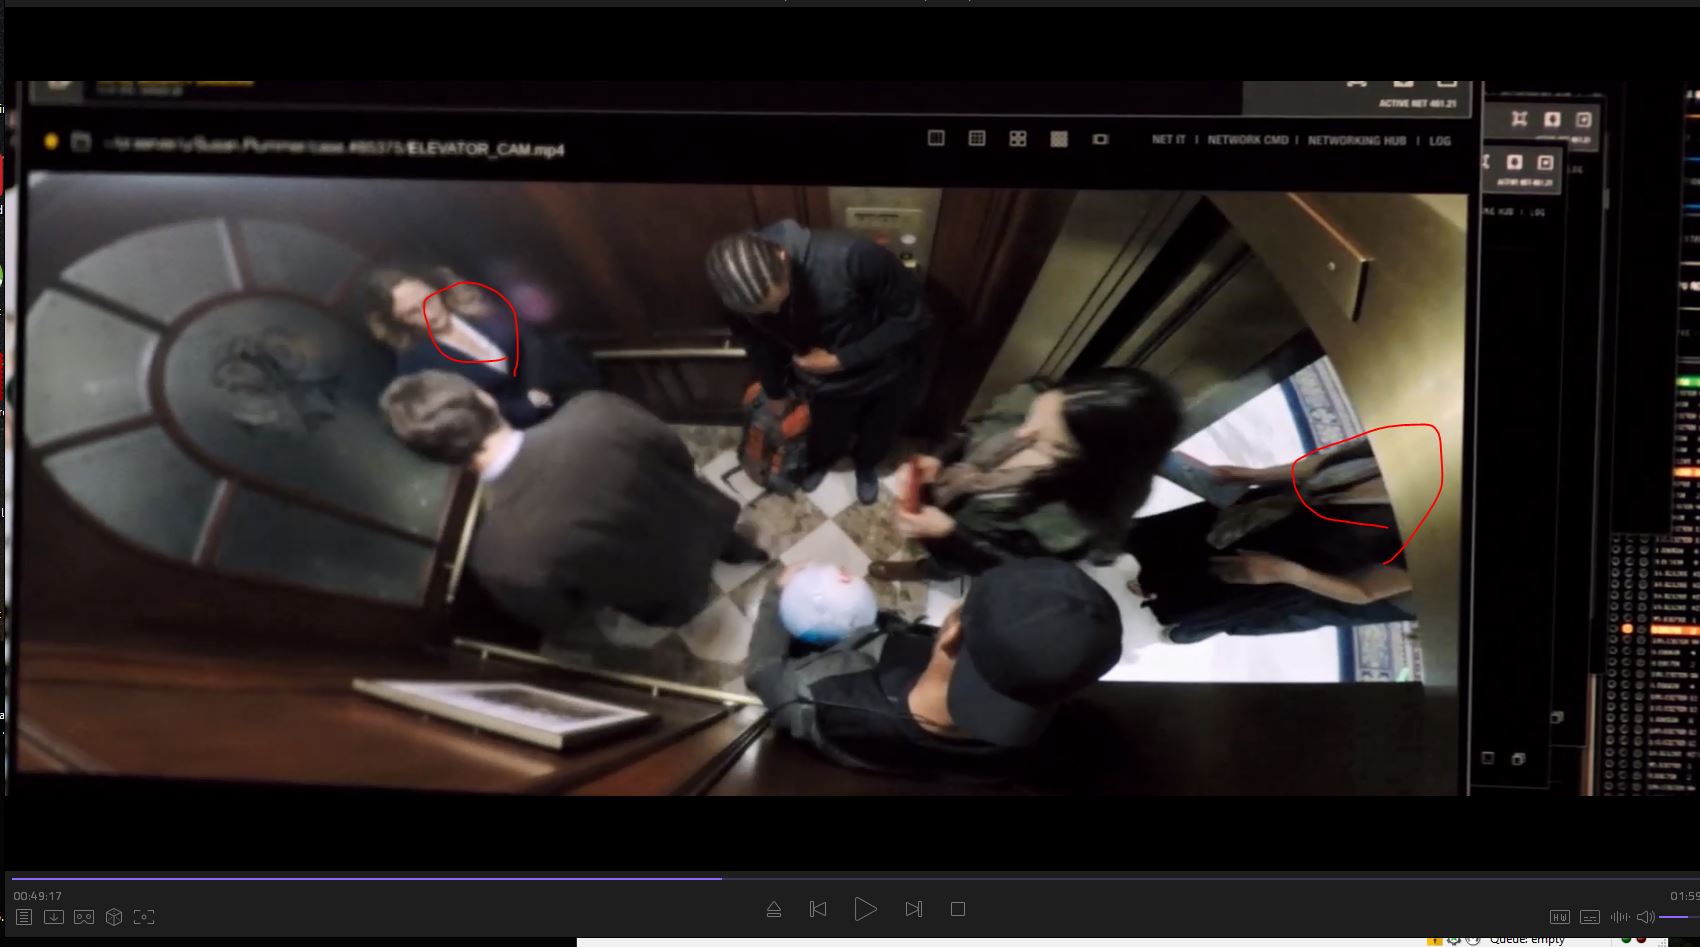
Task: Toggle HW hardware acceleration
Action: (1559, 917)
